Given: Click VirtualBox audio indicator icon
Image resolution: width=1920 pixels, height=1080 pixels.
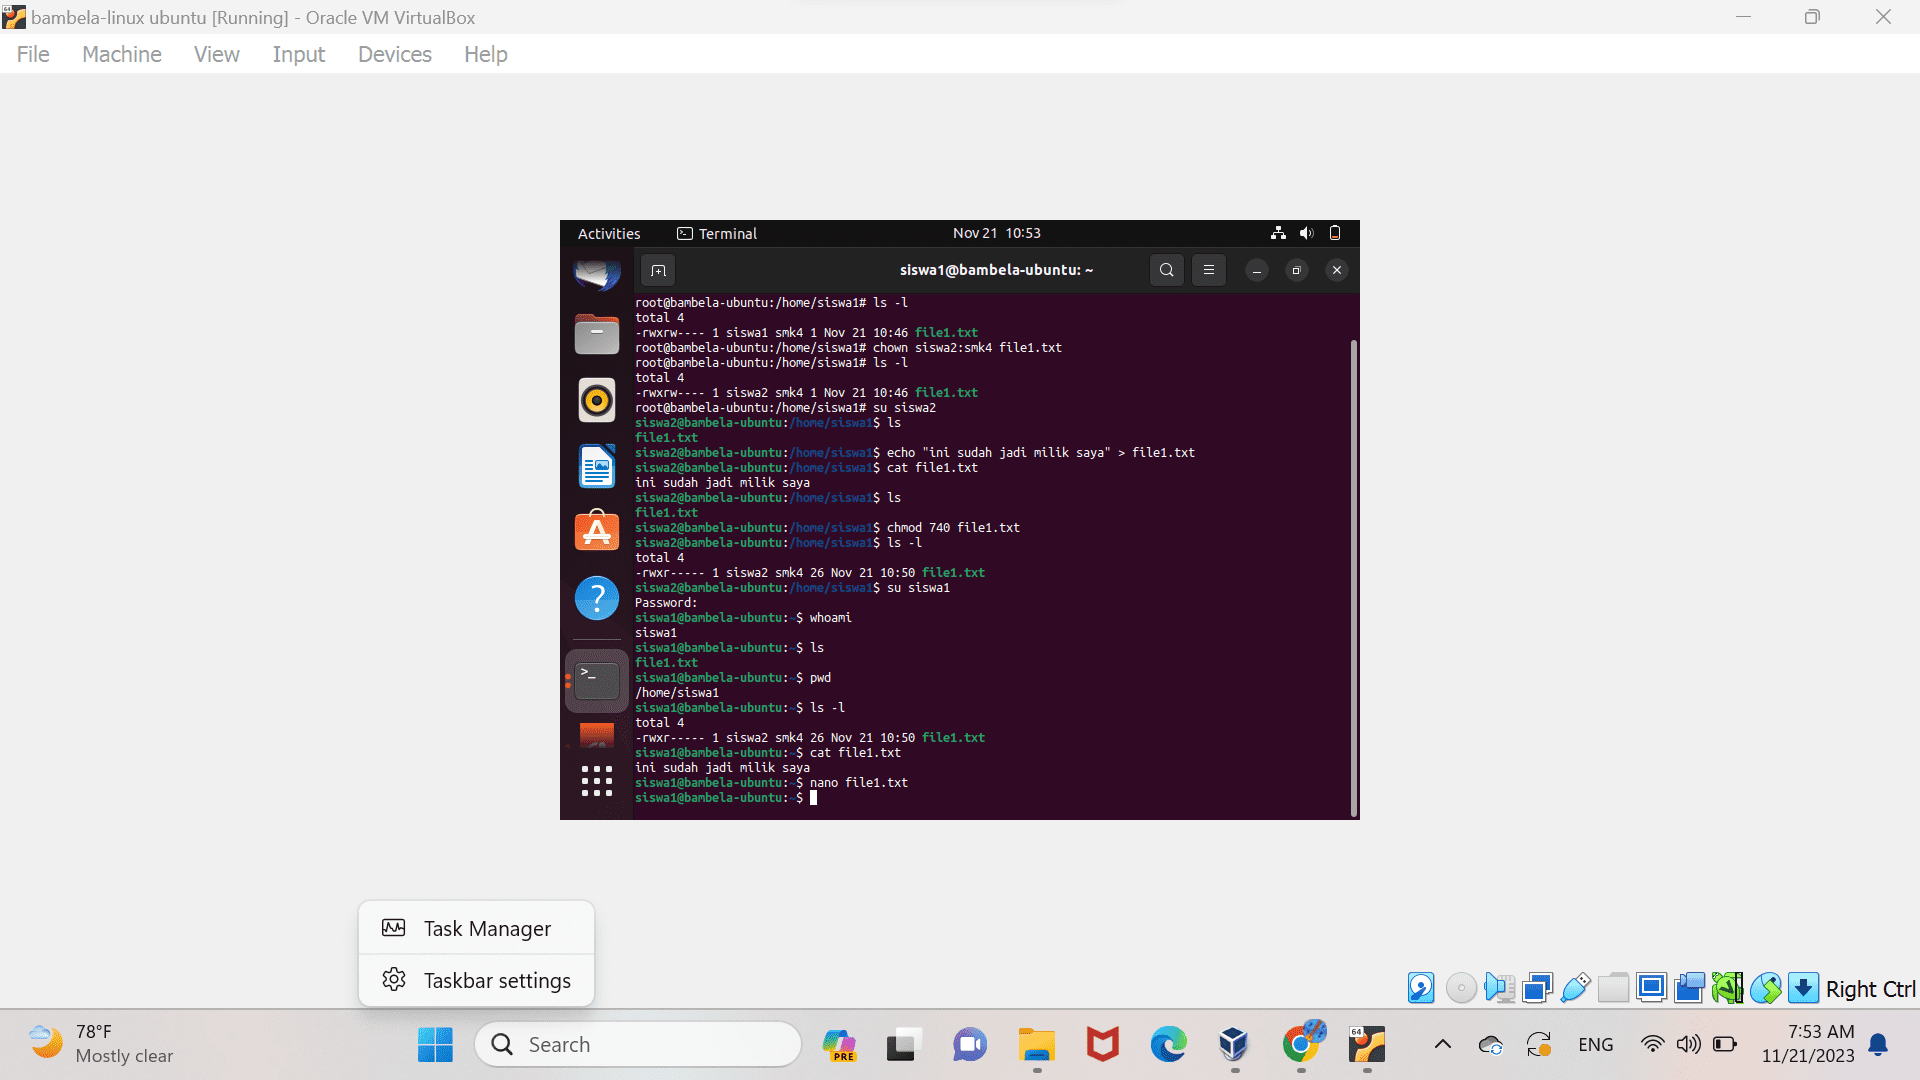Looking at the screenshot, I should tap(1499, 988).
